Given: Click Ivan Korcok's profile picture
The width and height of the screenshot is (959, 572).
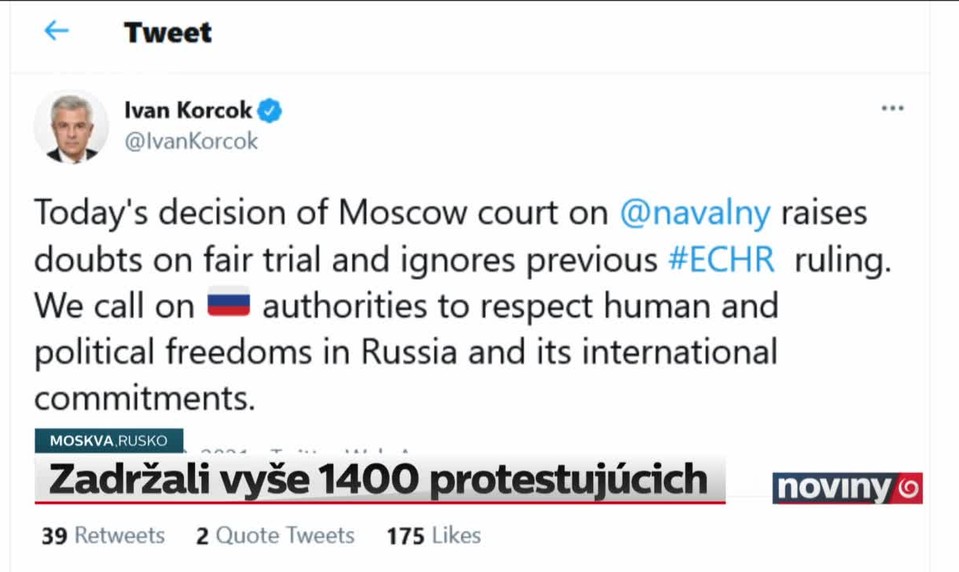Looking at the screenshot, I should coord(71,127).
